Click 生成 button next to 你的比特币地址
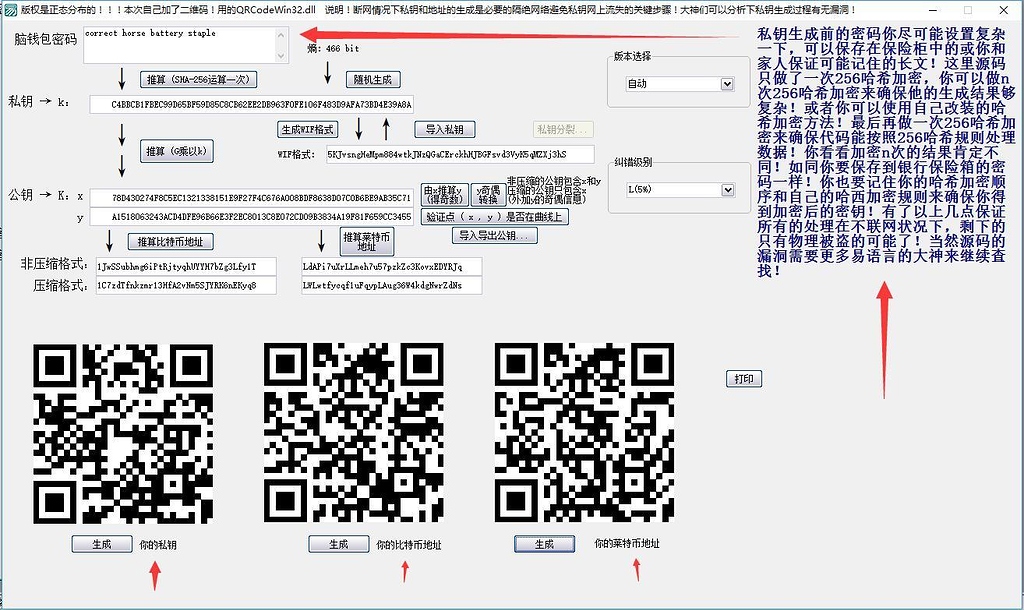 pos(338,544)
